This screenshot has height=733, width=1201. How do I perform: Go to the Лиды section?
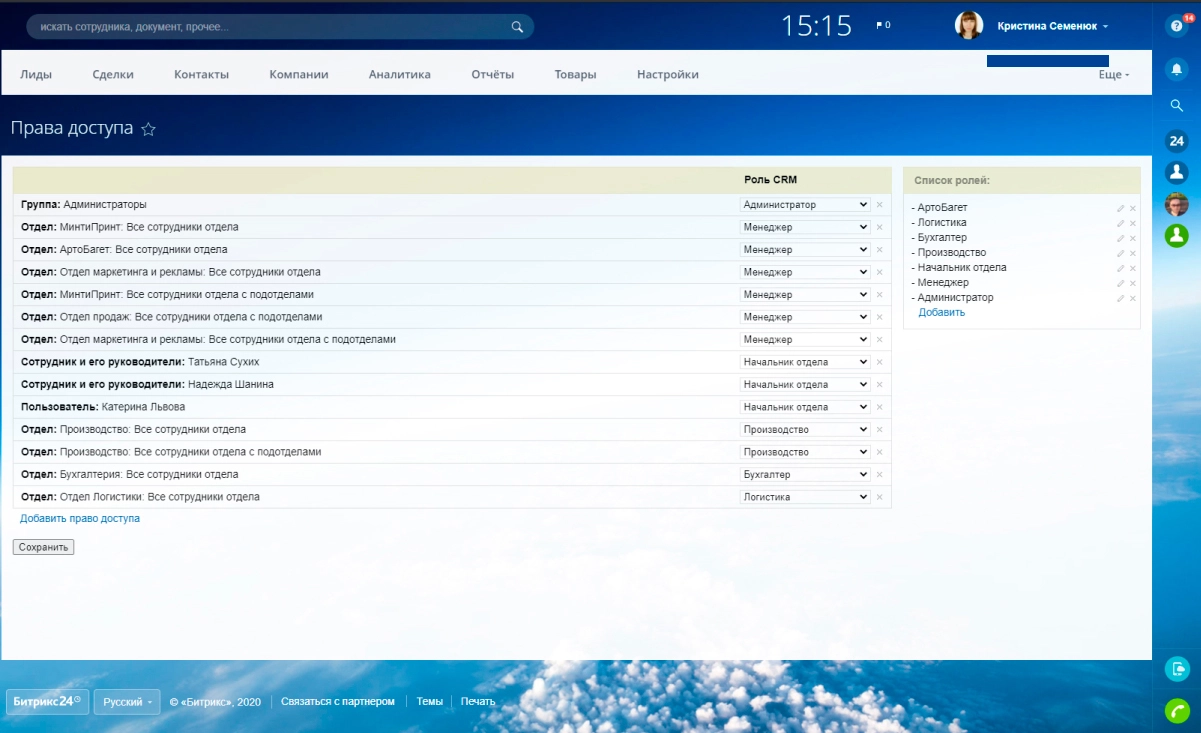(x=36, y=74)
